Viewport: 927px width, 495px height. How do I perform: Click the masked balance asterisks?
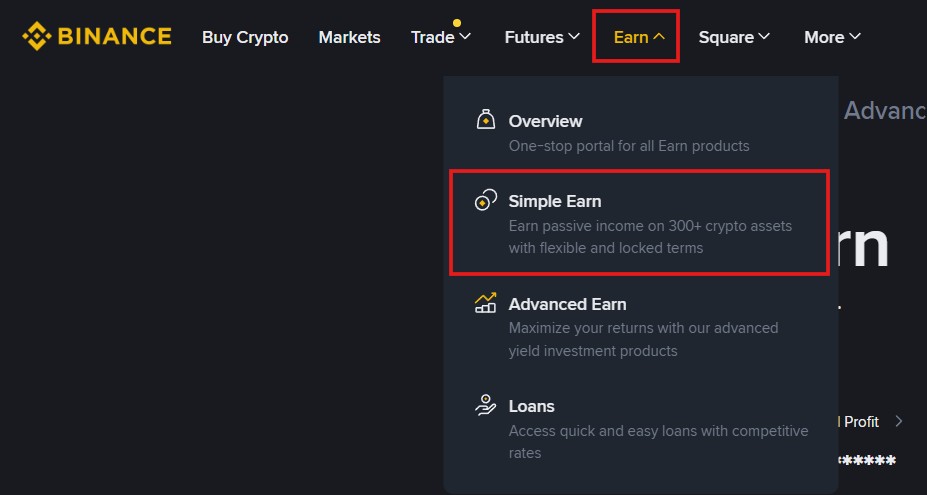coord(866,461)
